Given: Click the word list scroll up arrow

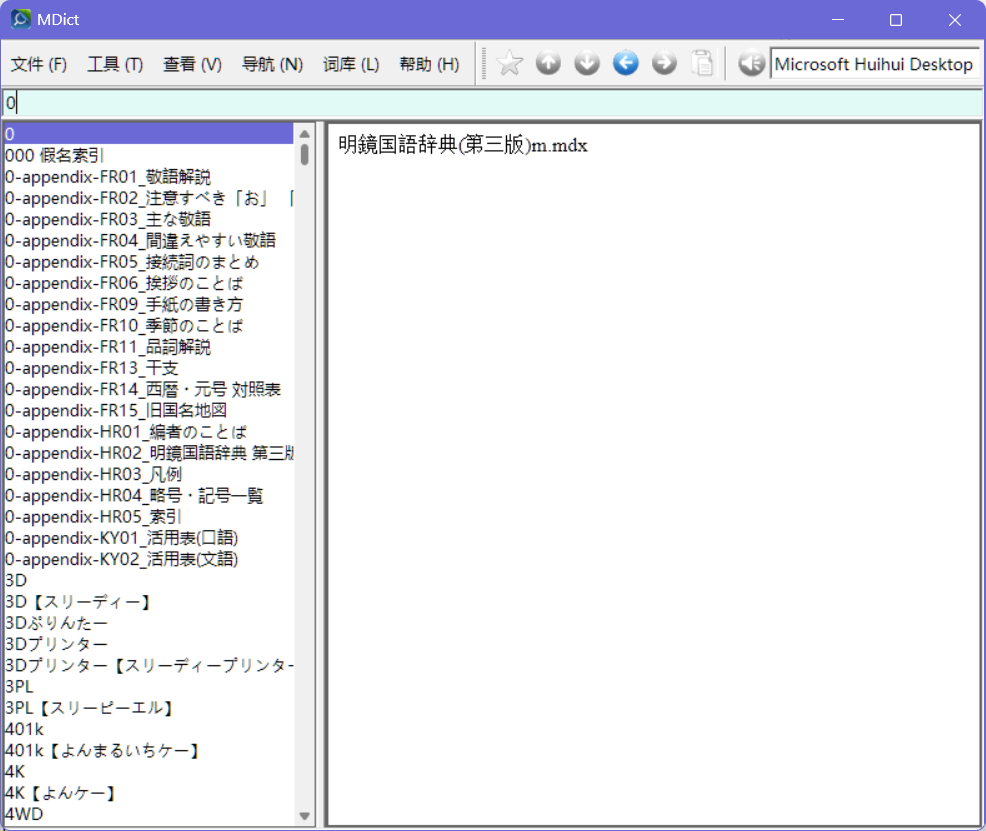Looking at the screenshot, I should pyautogui.click(x=304, y=134).
